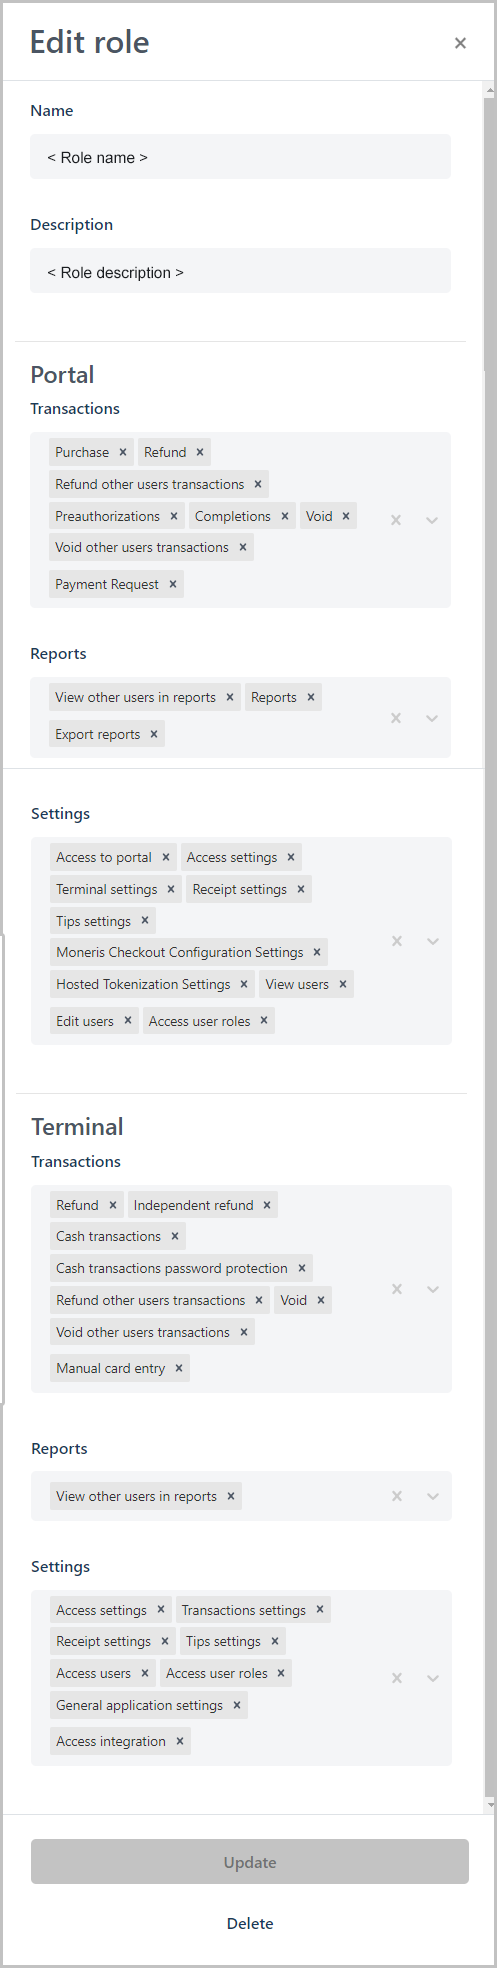Remove the Payment Request permission tag
497x1968 pixels.
[x=172, y=584]
